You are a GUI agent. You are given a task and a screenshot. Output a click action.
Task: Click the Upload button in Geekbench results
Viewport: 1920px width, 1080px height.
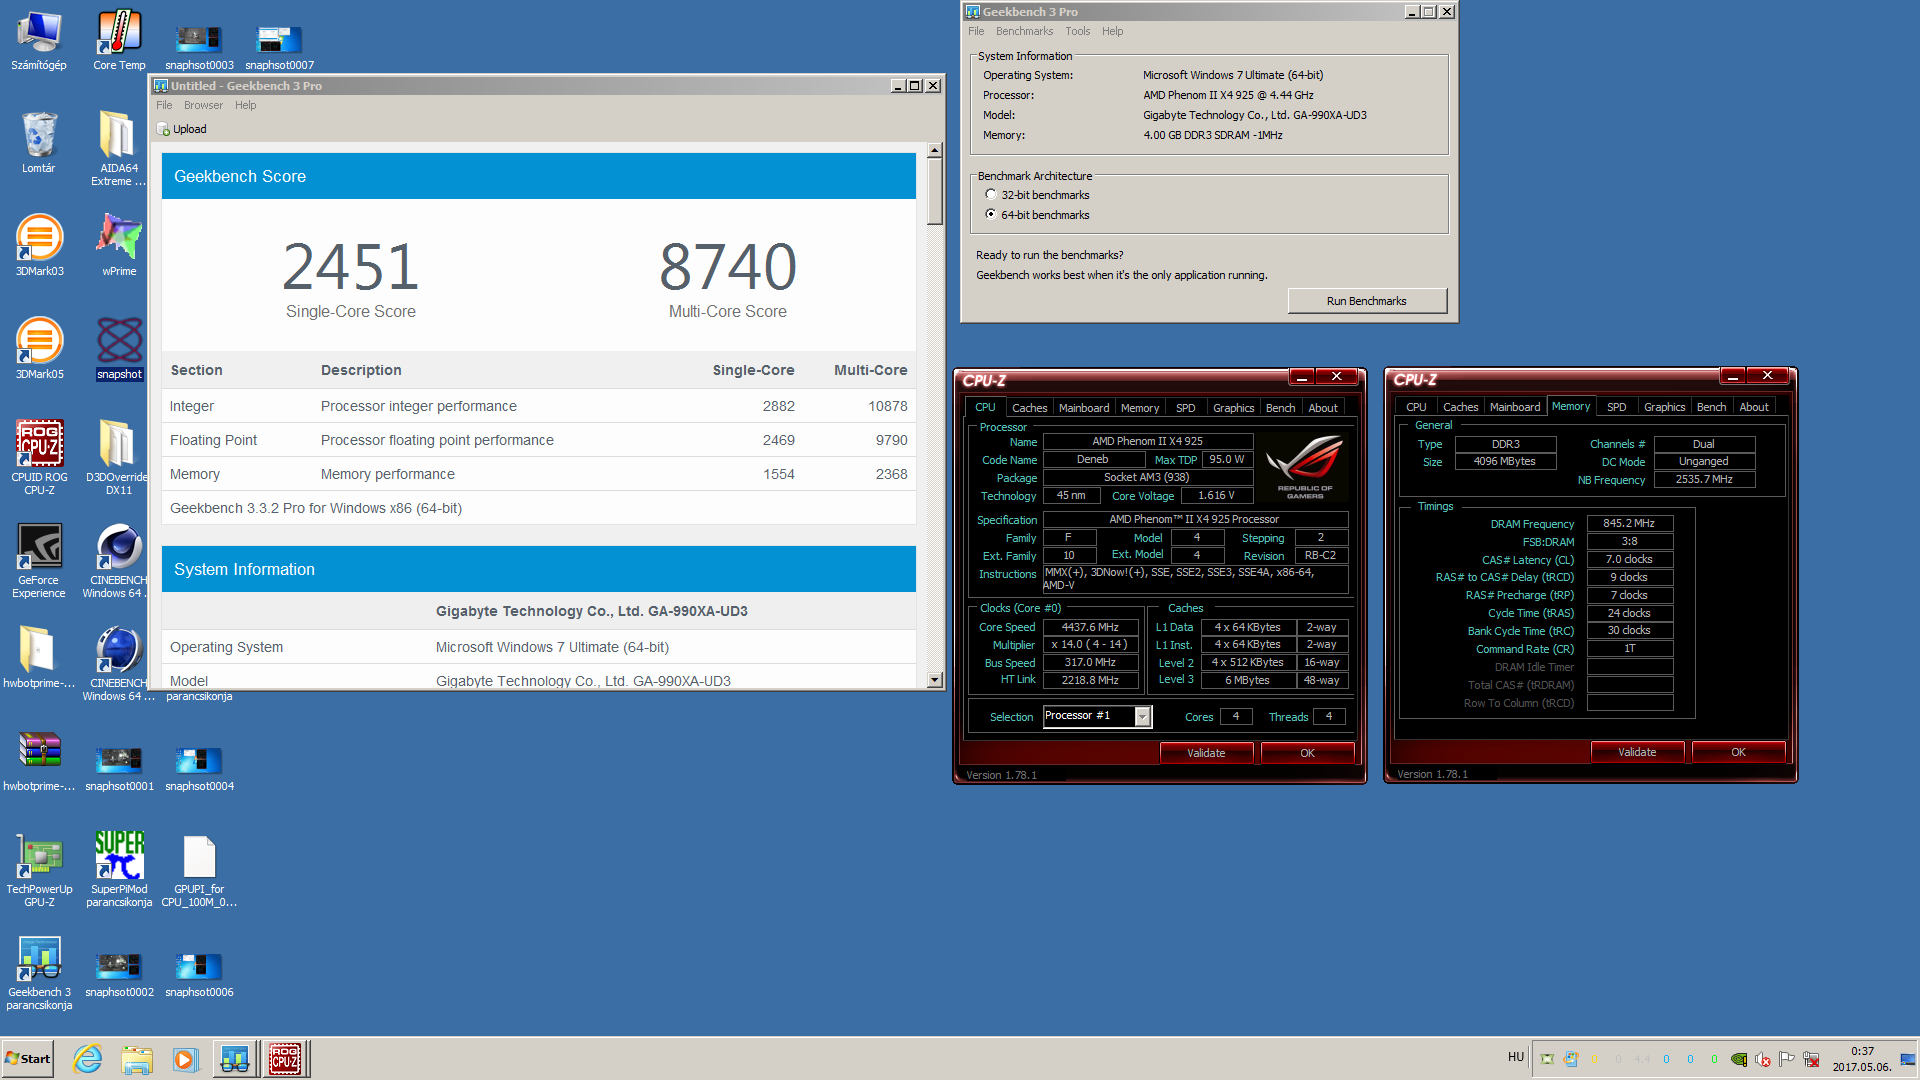[182, 129]
